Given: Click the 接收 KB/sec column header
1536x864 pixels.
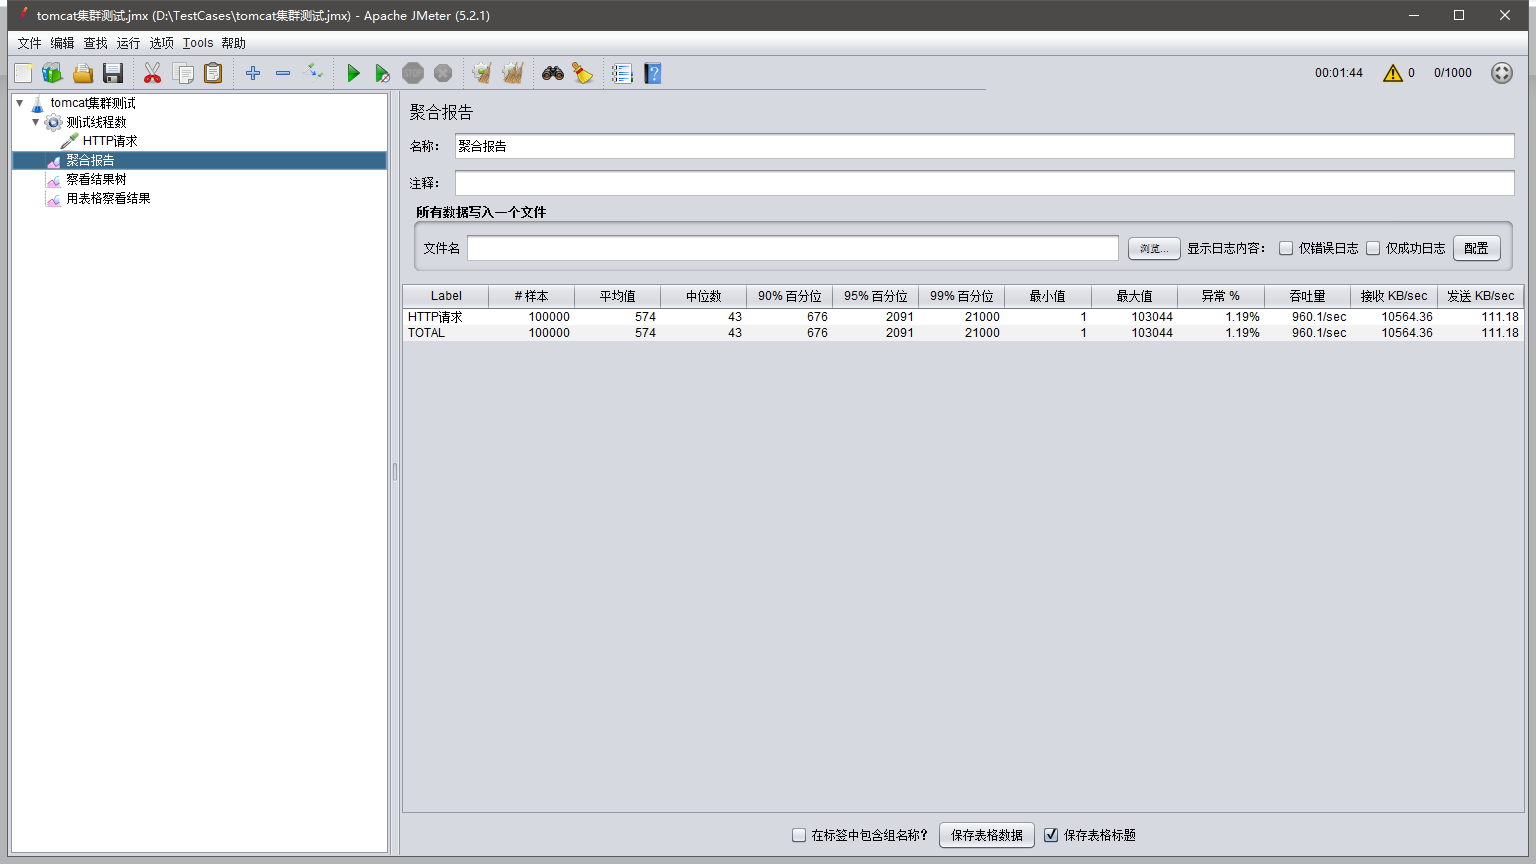Looking at the screenshot, I should [1394, 296].
